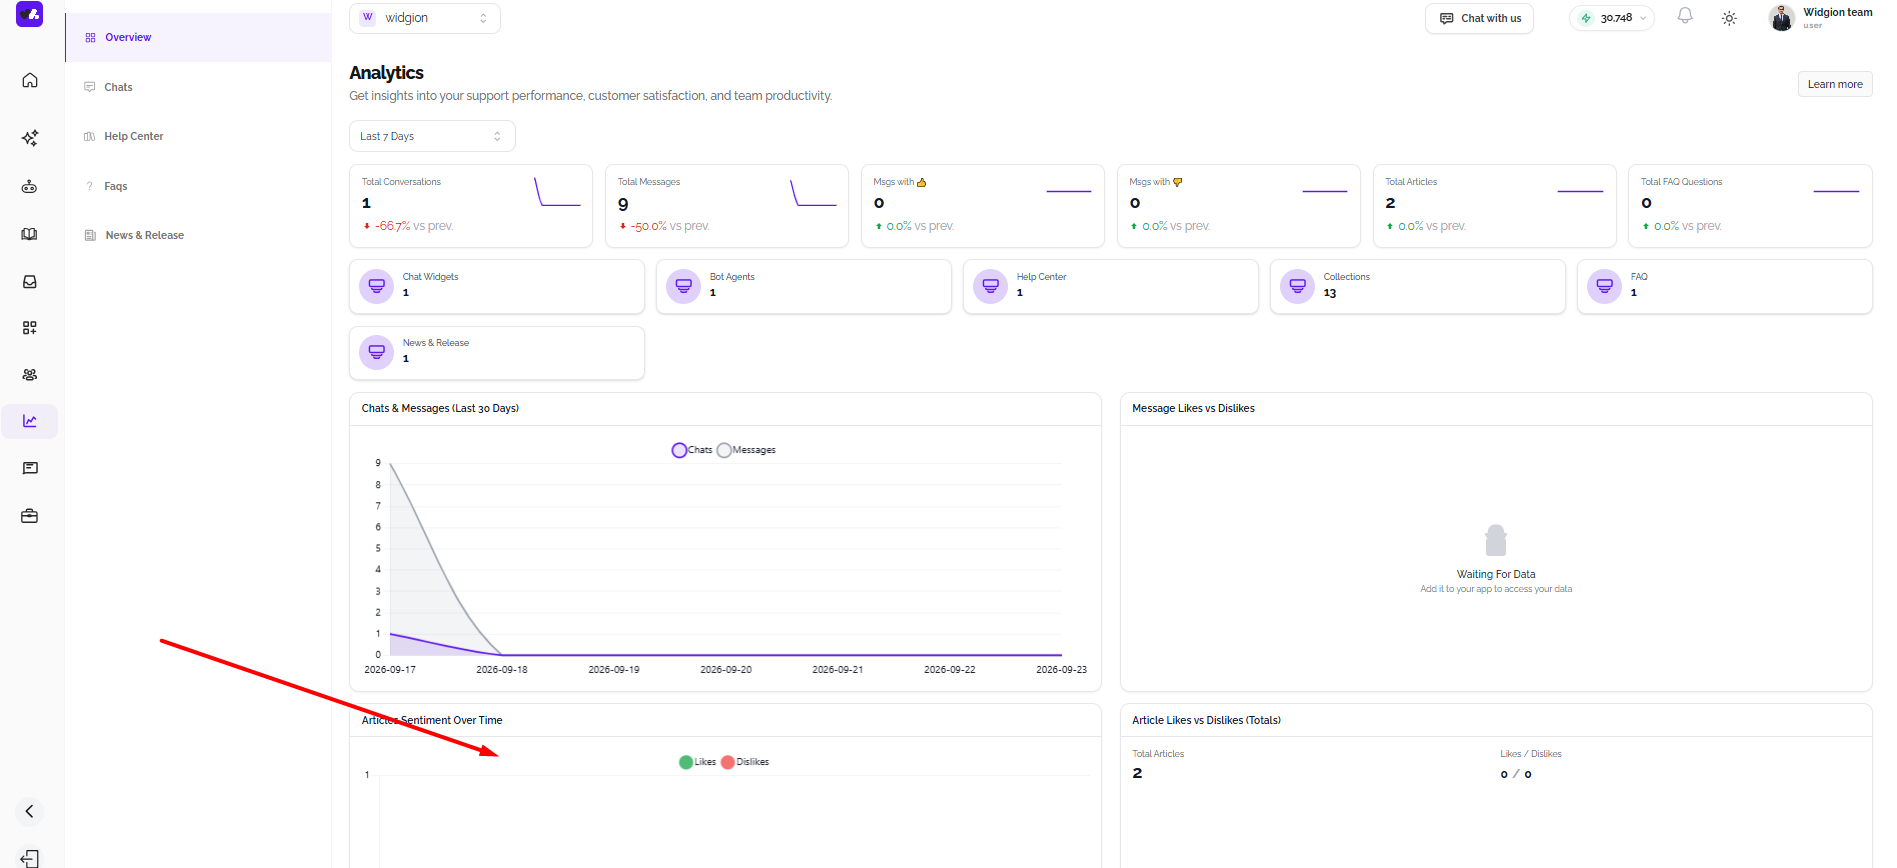Toggle the Dislikes series in sentiment legend
This screenshot has height=868, width=1897.
click(x=745, y=762)
